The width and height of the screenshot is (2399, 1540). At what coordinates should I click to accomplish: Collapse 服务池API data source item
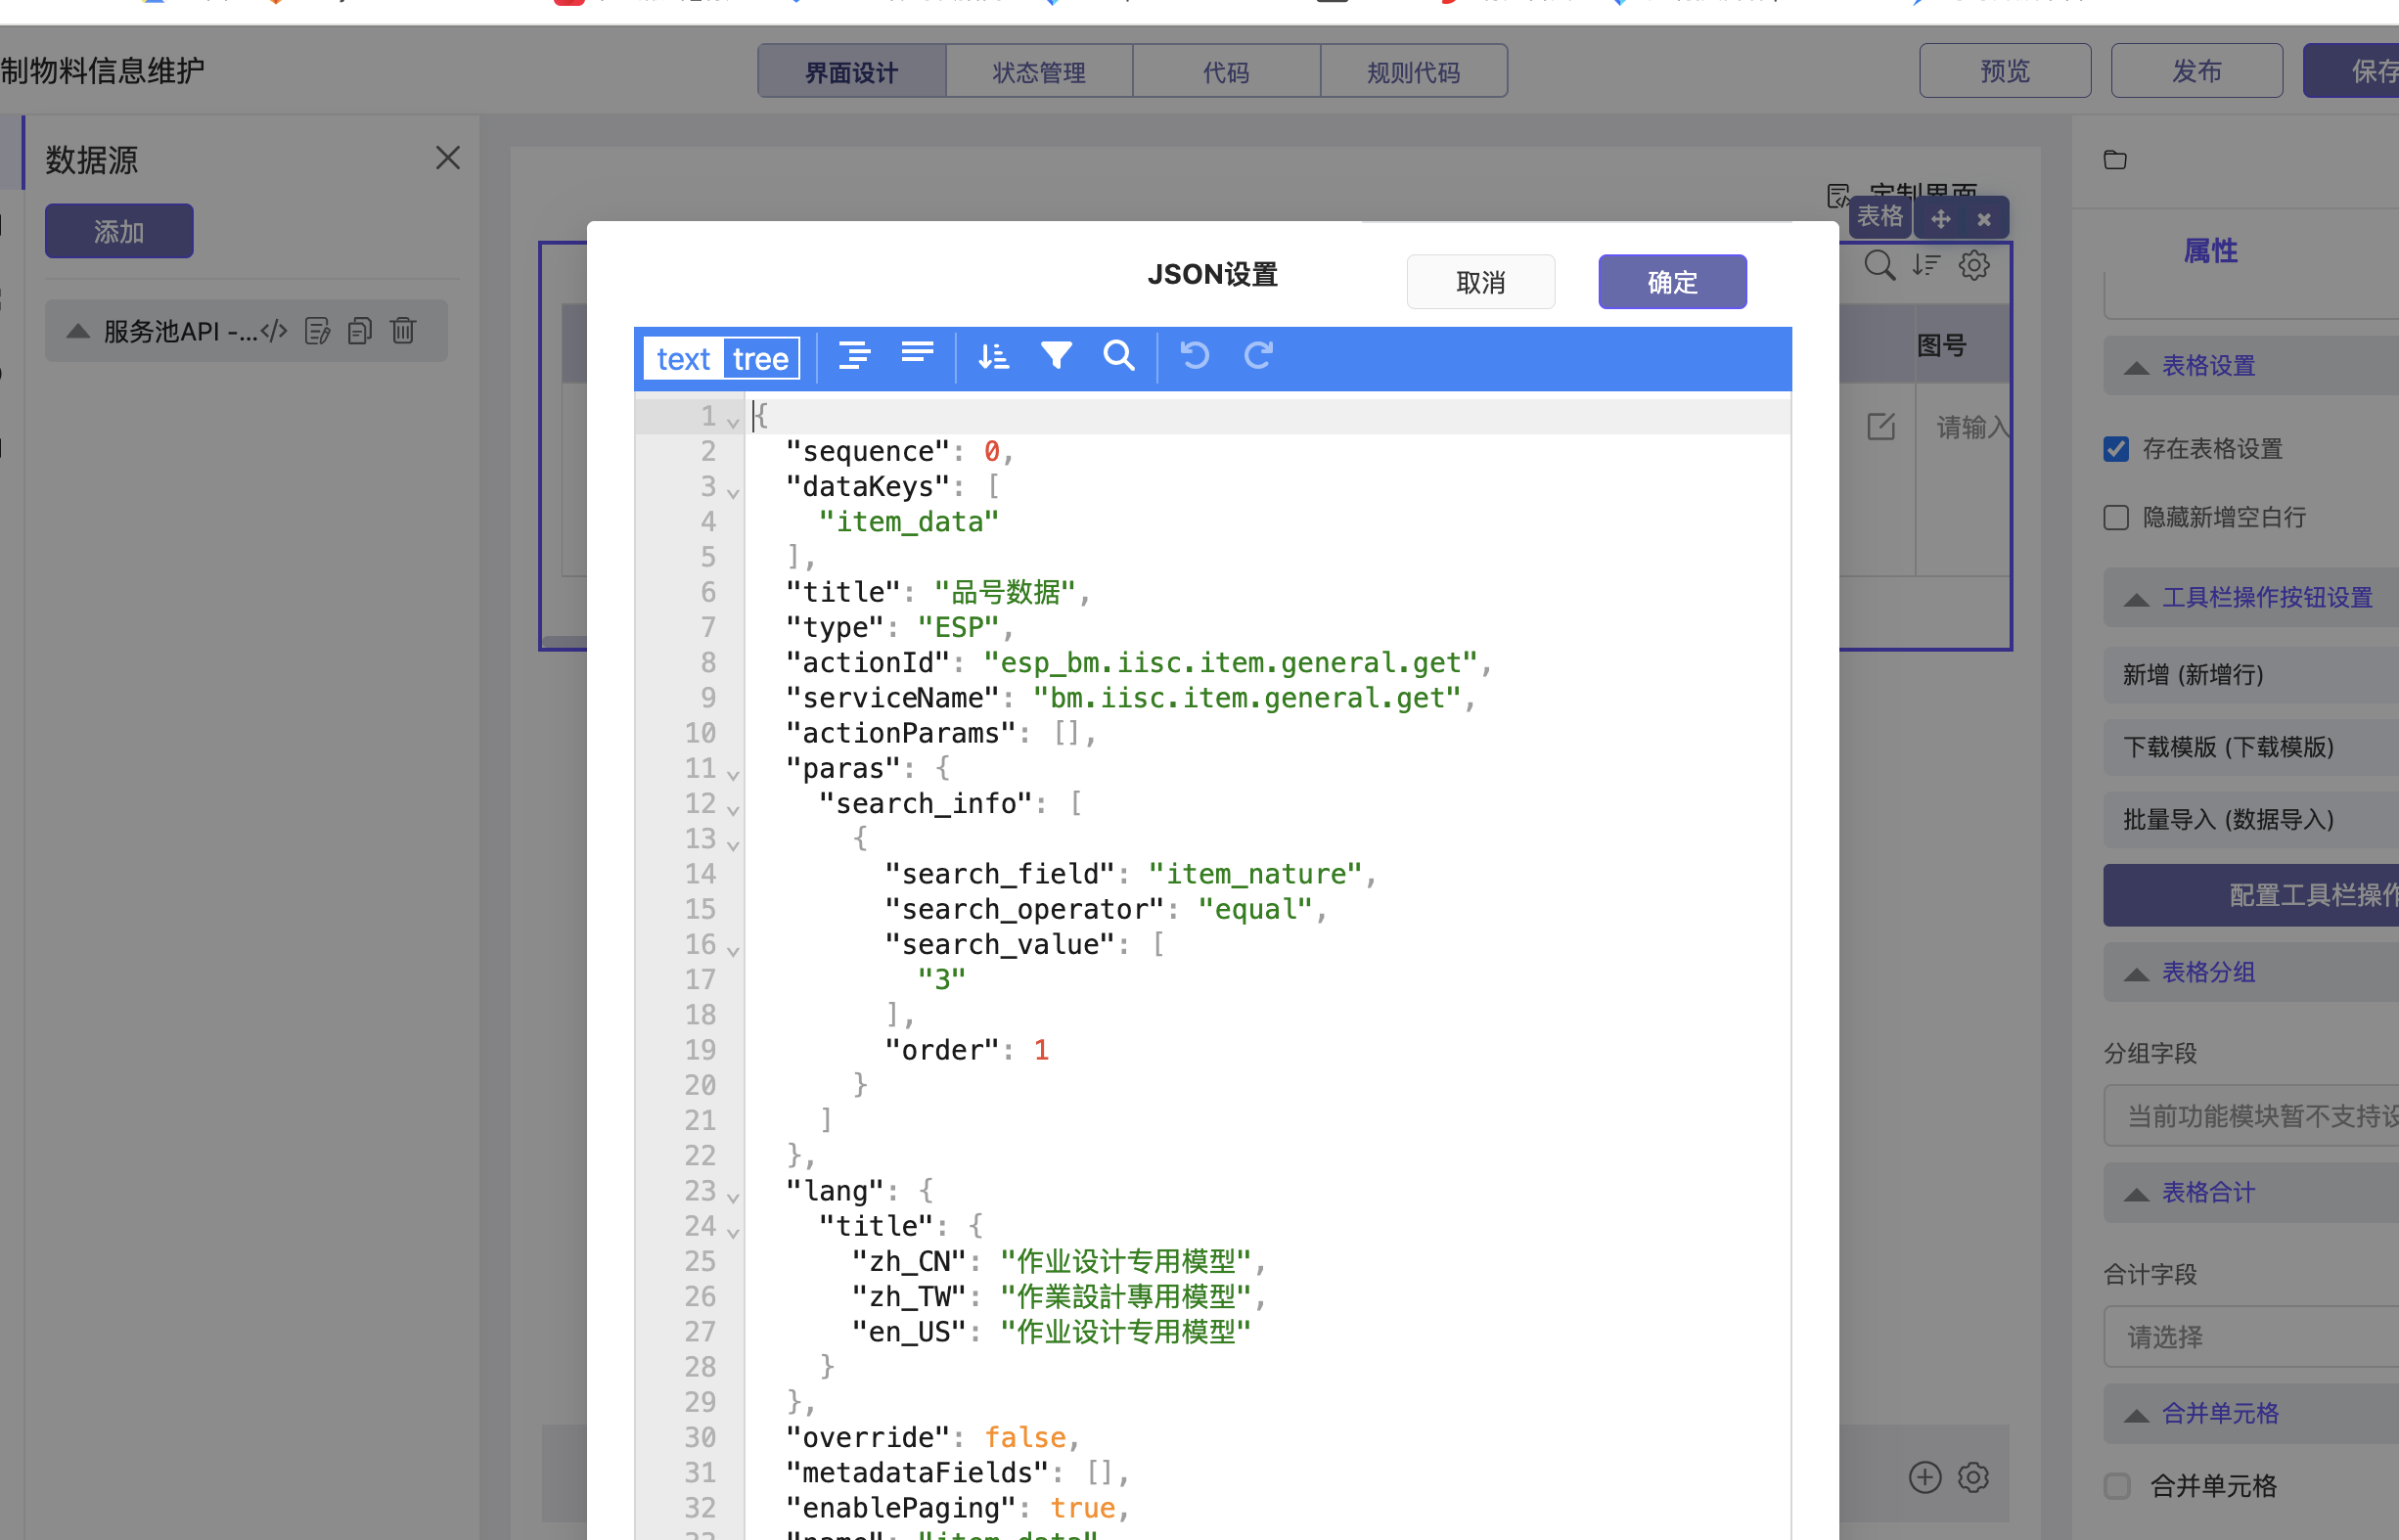(x=78, y=331)
